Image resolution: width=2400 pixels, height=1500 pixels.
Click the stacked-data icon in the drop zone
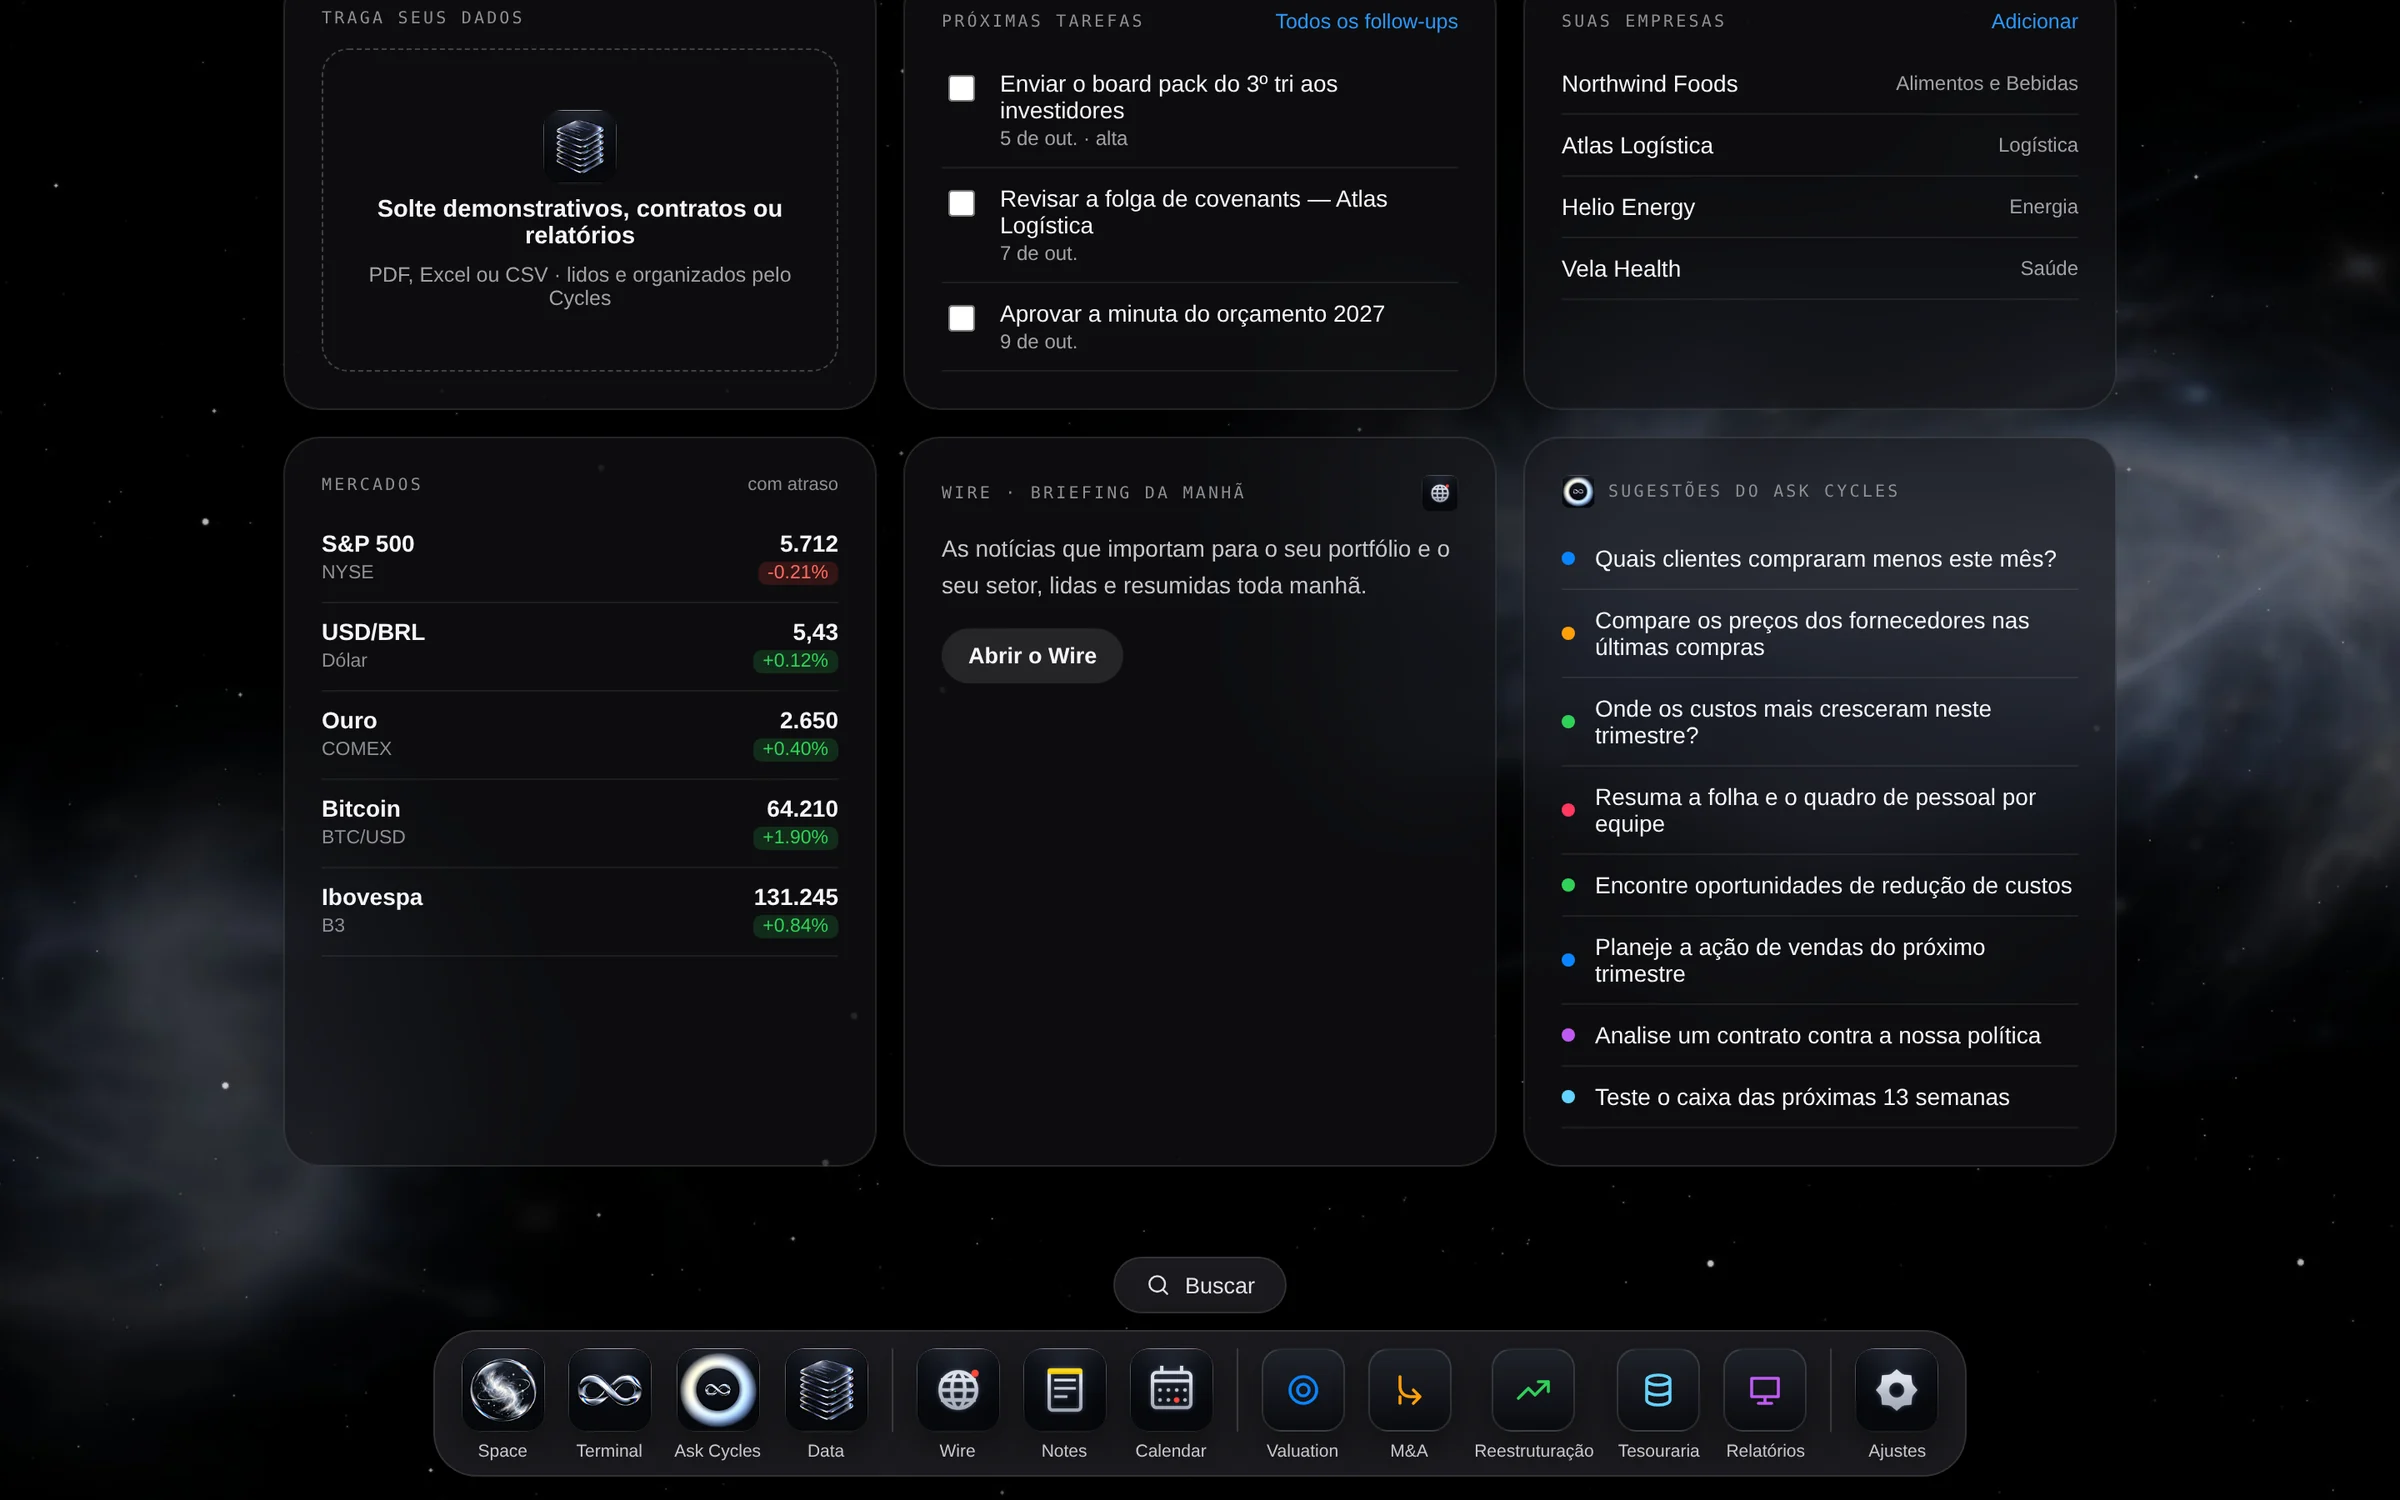pyautogui.click(x=580, y=146)
